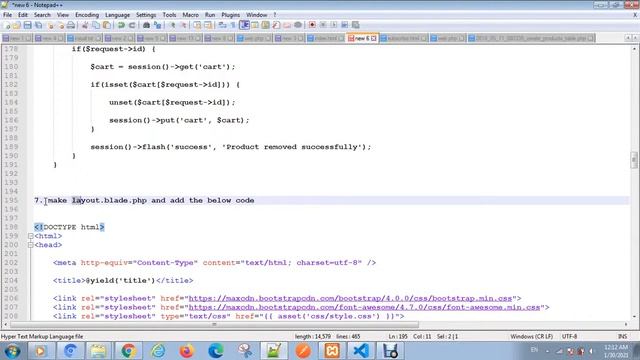Image resolution: width=640 pixels, height=360 pixels.
Task: Click the Undo toolbar icon
Action: (121, 25)
